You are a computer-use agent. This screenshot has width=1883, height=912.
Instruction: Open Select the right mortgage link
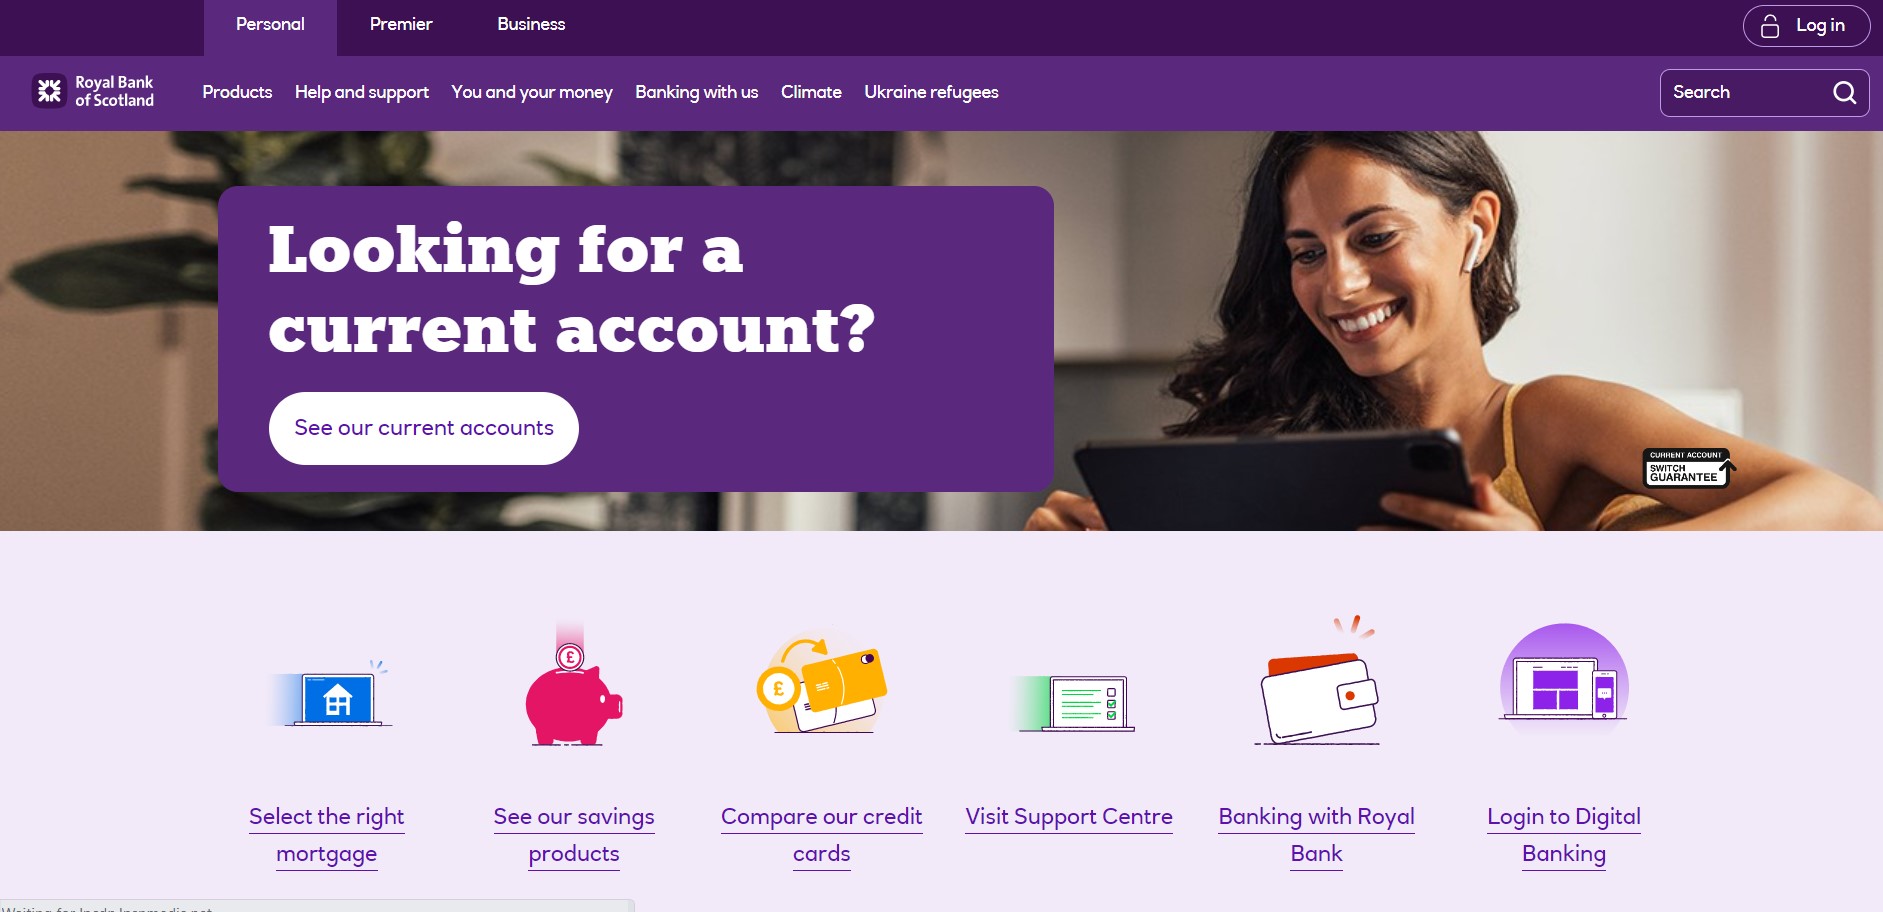click(327, 835)
